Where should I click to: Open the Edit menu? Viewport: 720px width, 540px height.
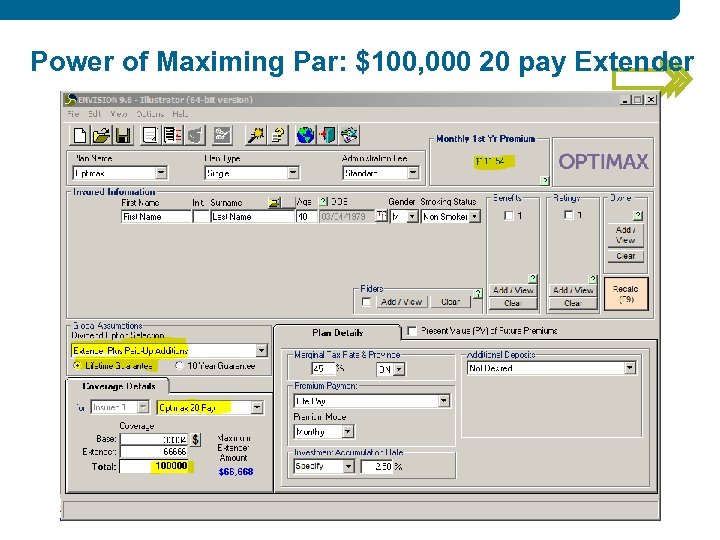95,114
